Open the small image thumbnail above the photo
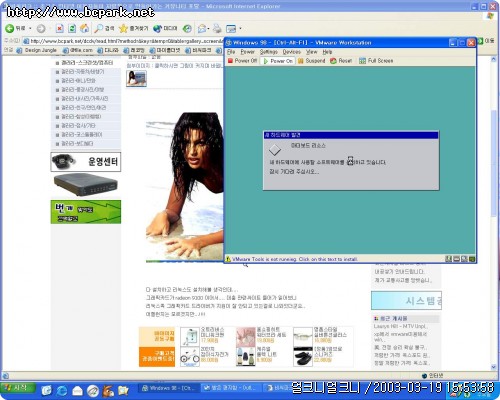Screen dimensions: 500x400 [136, 79]
